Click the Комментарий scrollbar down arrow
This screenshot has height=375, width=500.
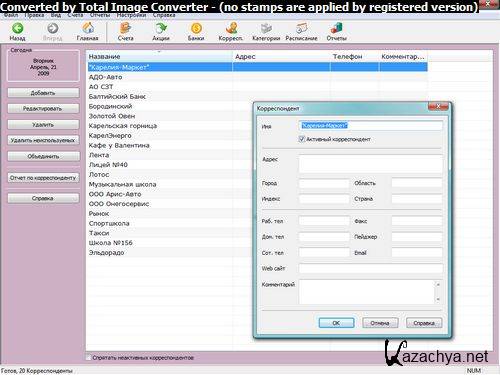[438, 299]
